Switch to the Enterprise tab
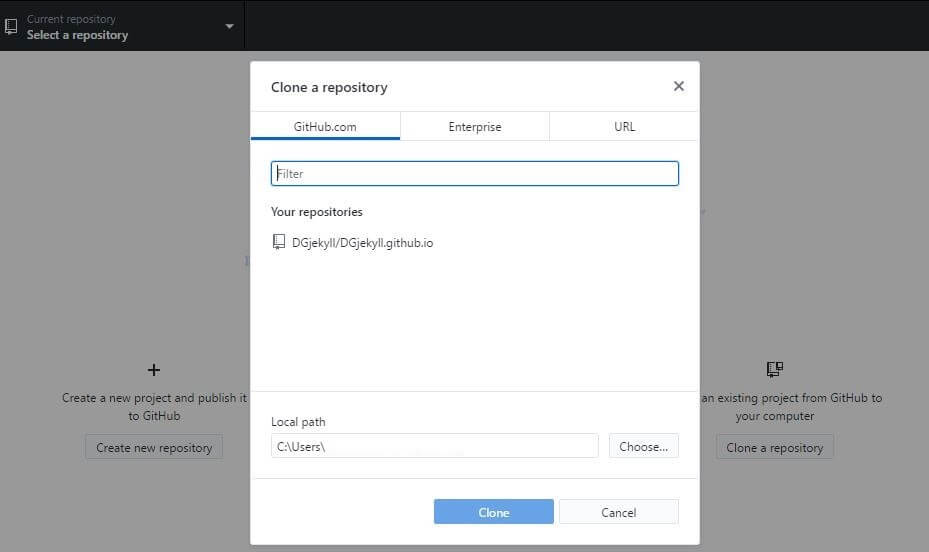The image size is (929, 552). pyautogui.click(x=475, y=126)
